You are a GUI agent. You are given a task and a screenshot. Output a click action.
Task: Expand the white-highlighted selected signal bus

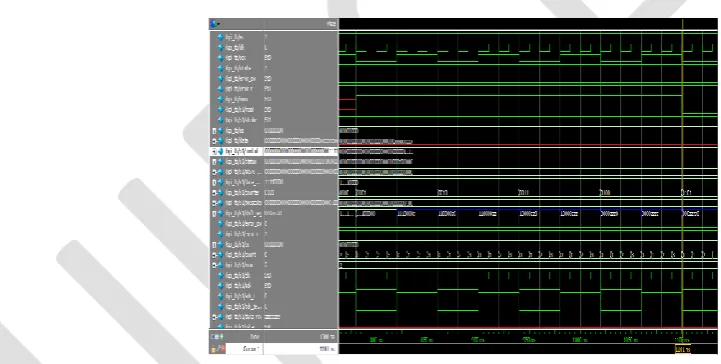coord(214,151)
